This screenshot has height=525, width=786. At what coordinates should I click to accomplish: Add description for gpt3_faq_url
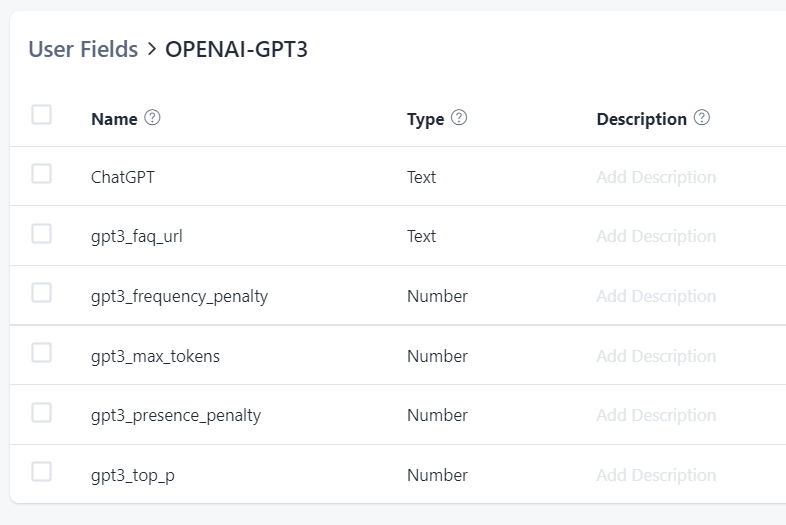click(x=656, y=237)
